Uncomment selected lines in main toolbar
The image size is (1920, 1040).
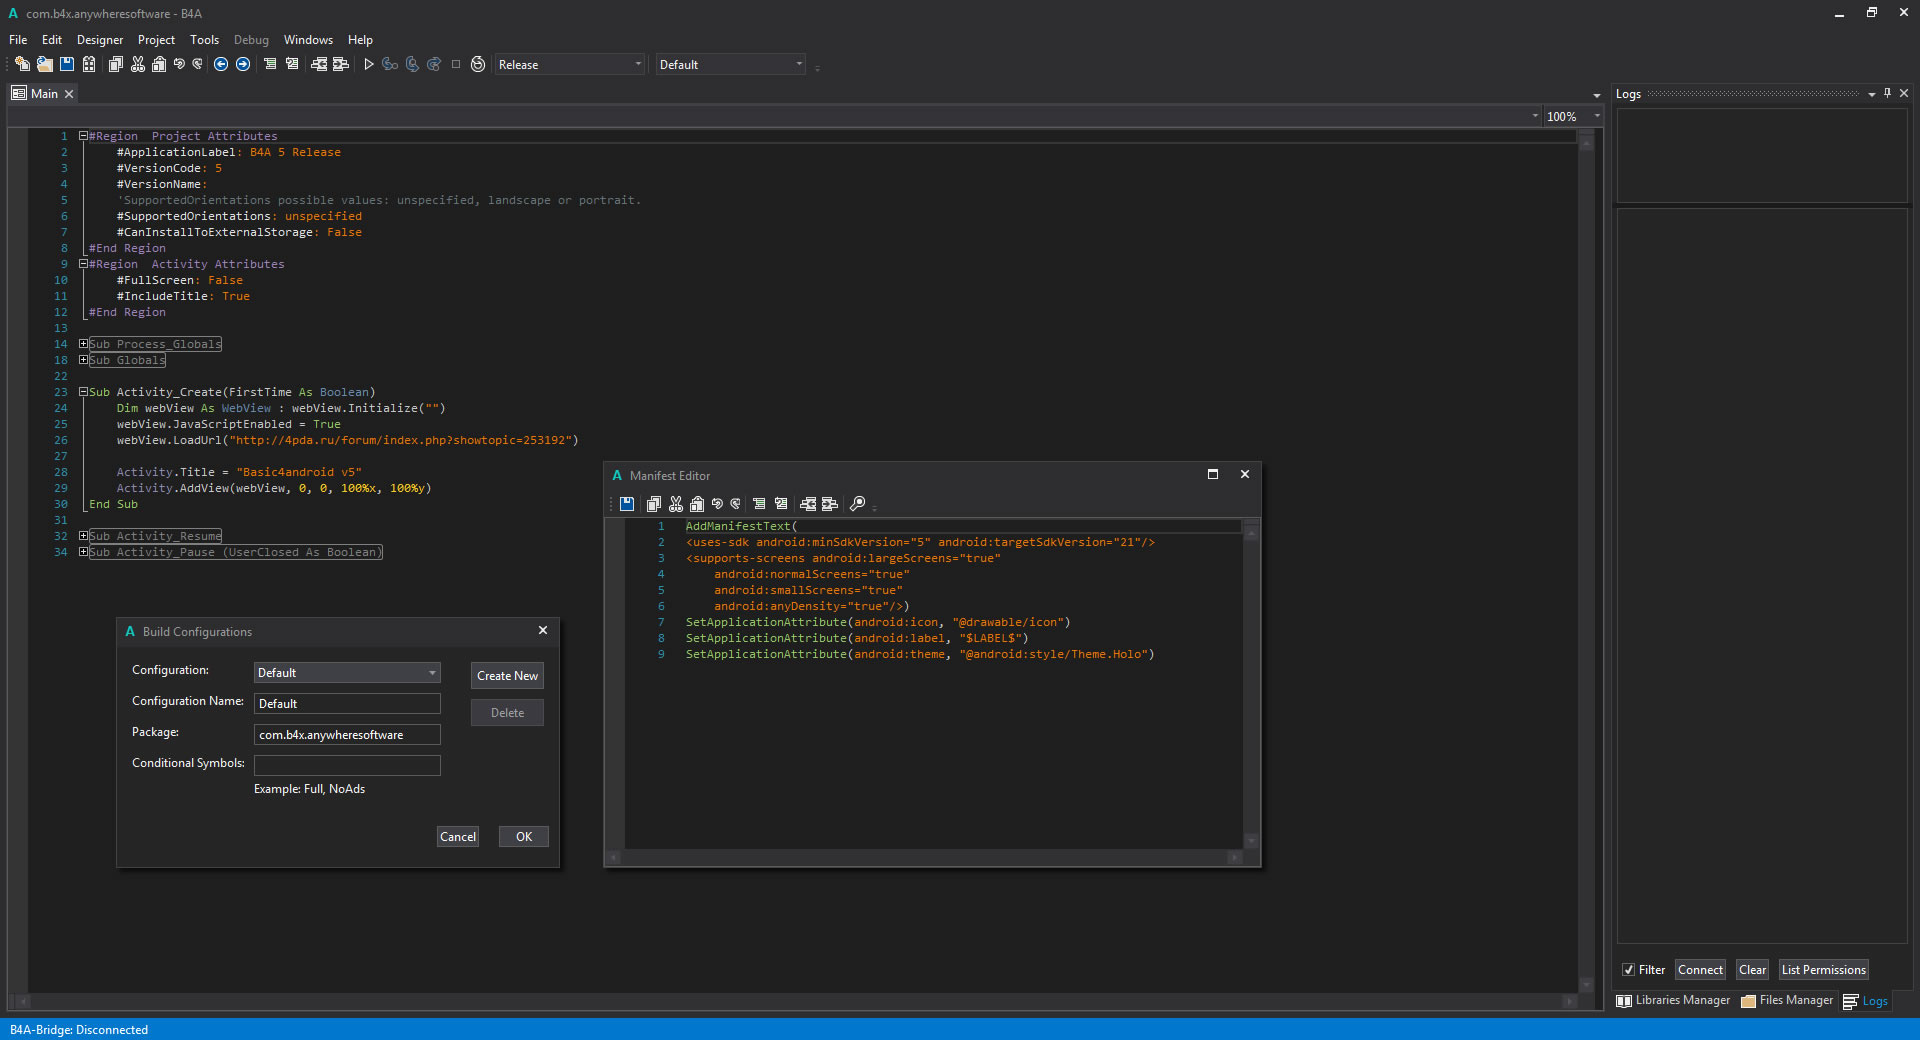click(291, 64)
